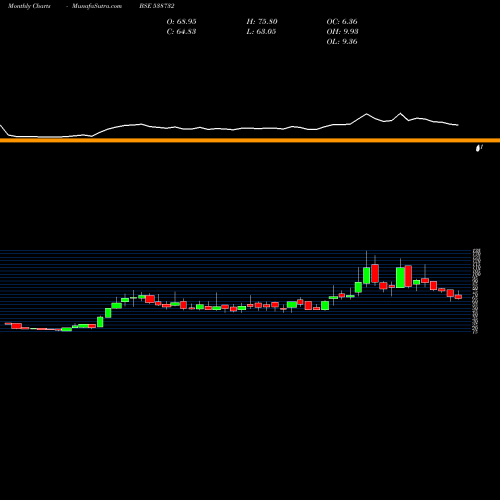The image size is (500, 500).
Task: Click the last red candlestick on the right
Action: pyautogui.click(x=459, y=297)
